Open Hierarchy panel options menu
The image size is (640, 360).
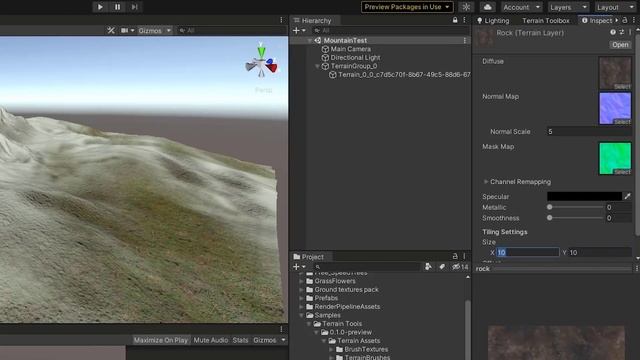(464, 20)
